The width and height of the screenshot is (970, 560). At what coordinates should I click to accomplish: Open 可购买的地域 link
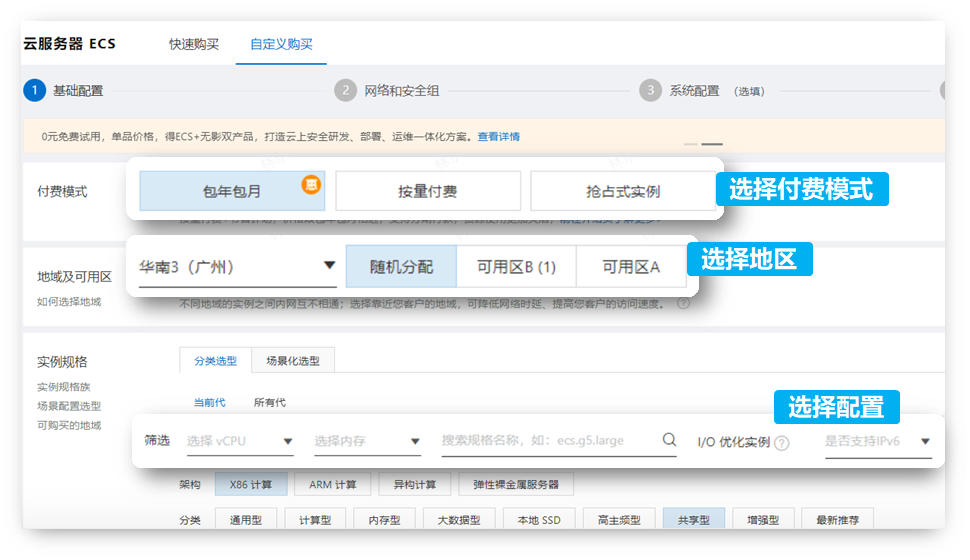tap(69, 426)
